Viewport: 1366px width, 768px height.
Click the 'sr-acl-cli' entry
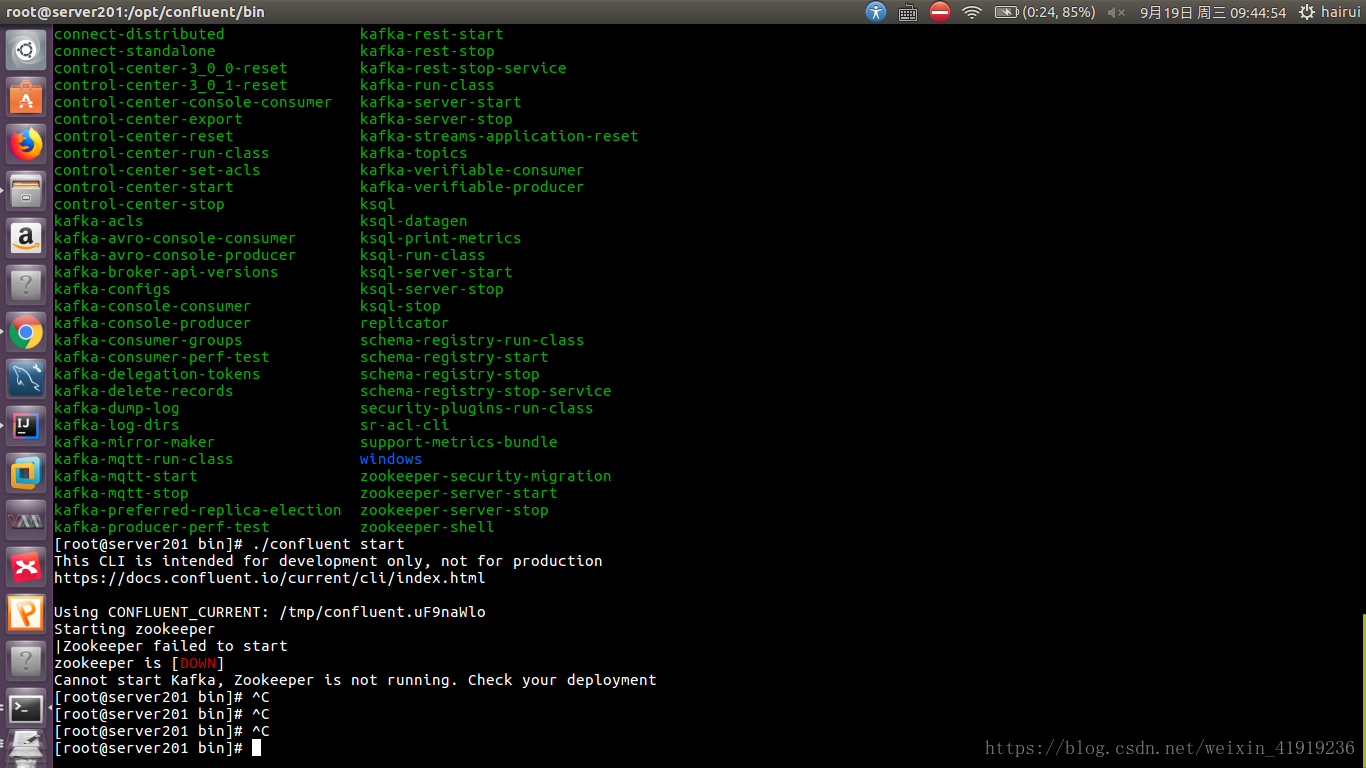405,425
